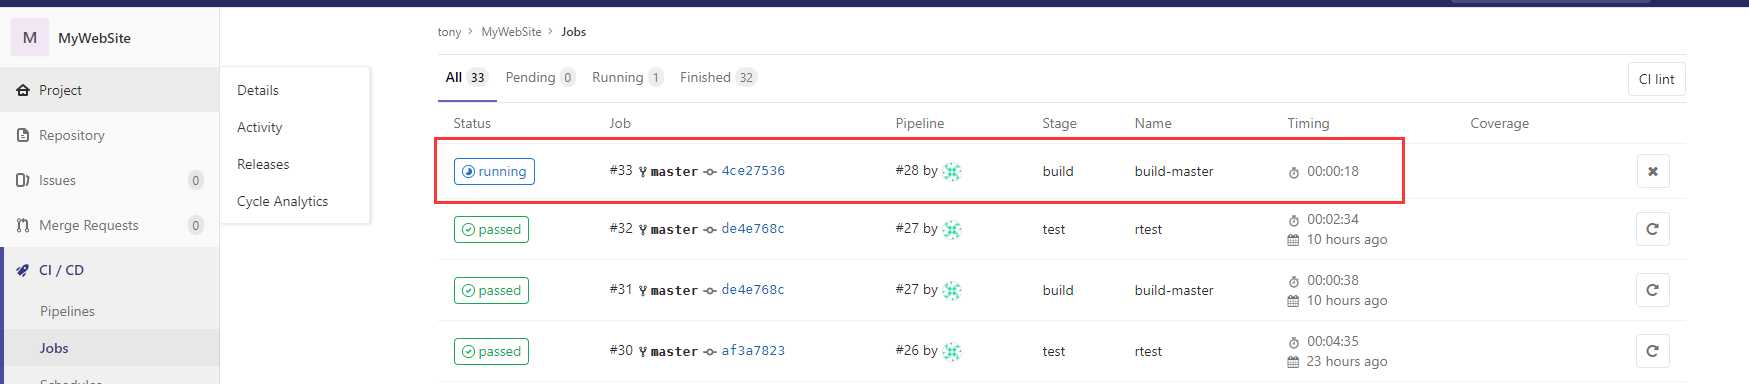Select the Pending jobs tab
This screenshot has width=1749, height=384.
coord(540,77)
